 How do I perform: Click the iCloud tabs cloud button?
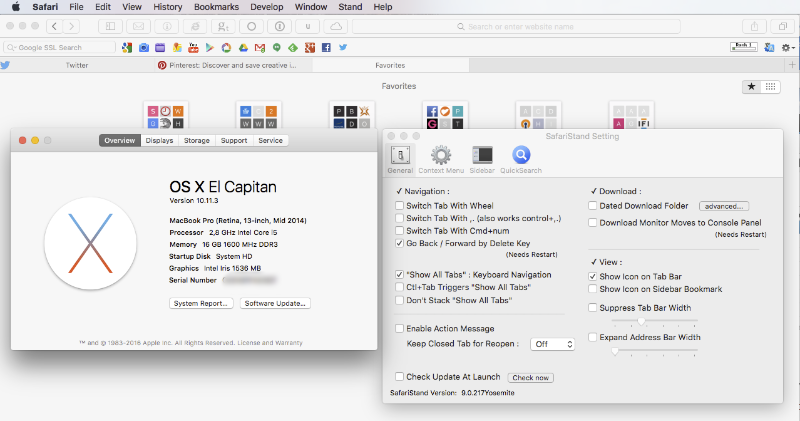click(x=336, y=26)
